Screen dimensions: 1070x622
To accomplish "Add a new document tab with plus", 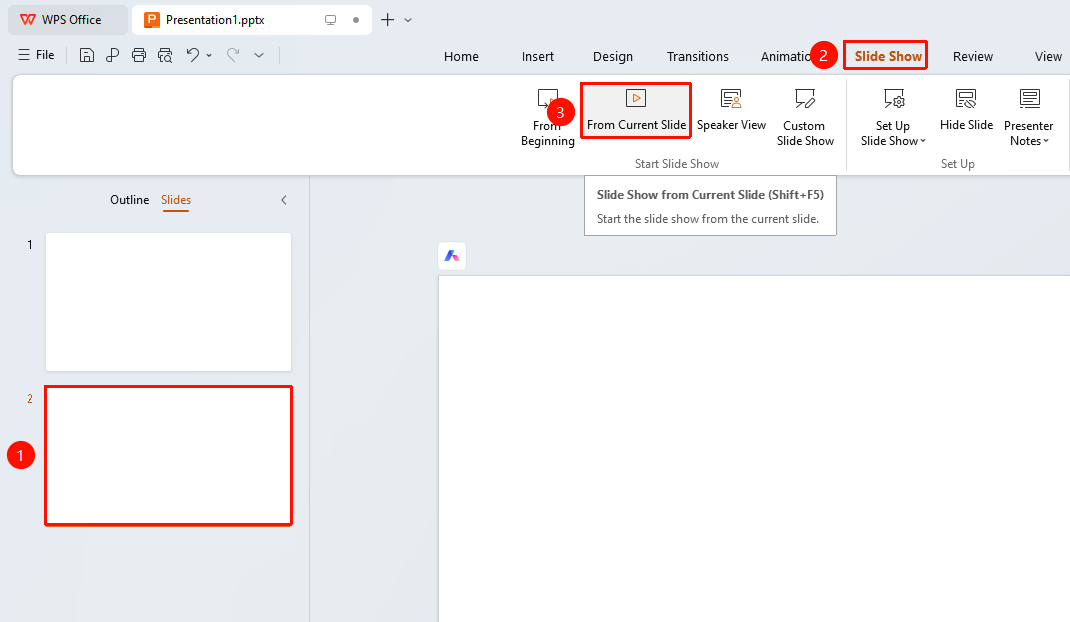I will point(388,20).
